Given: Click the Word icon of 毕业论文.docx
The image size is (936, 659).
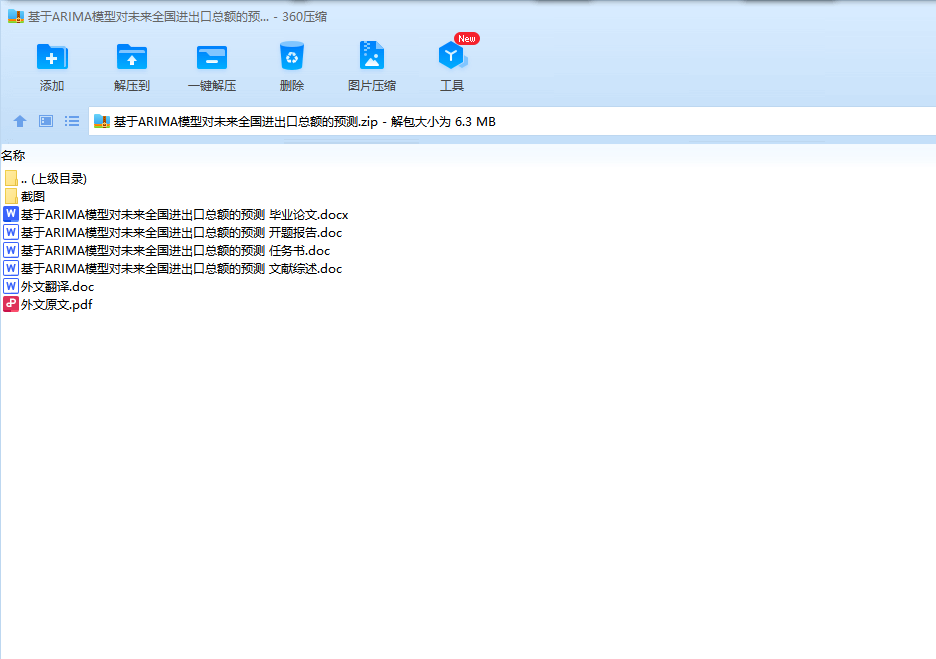Looking at the screenshot, I should 11,214.
